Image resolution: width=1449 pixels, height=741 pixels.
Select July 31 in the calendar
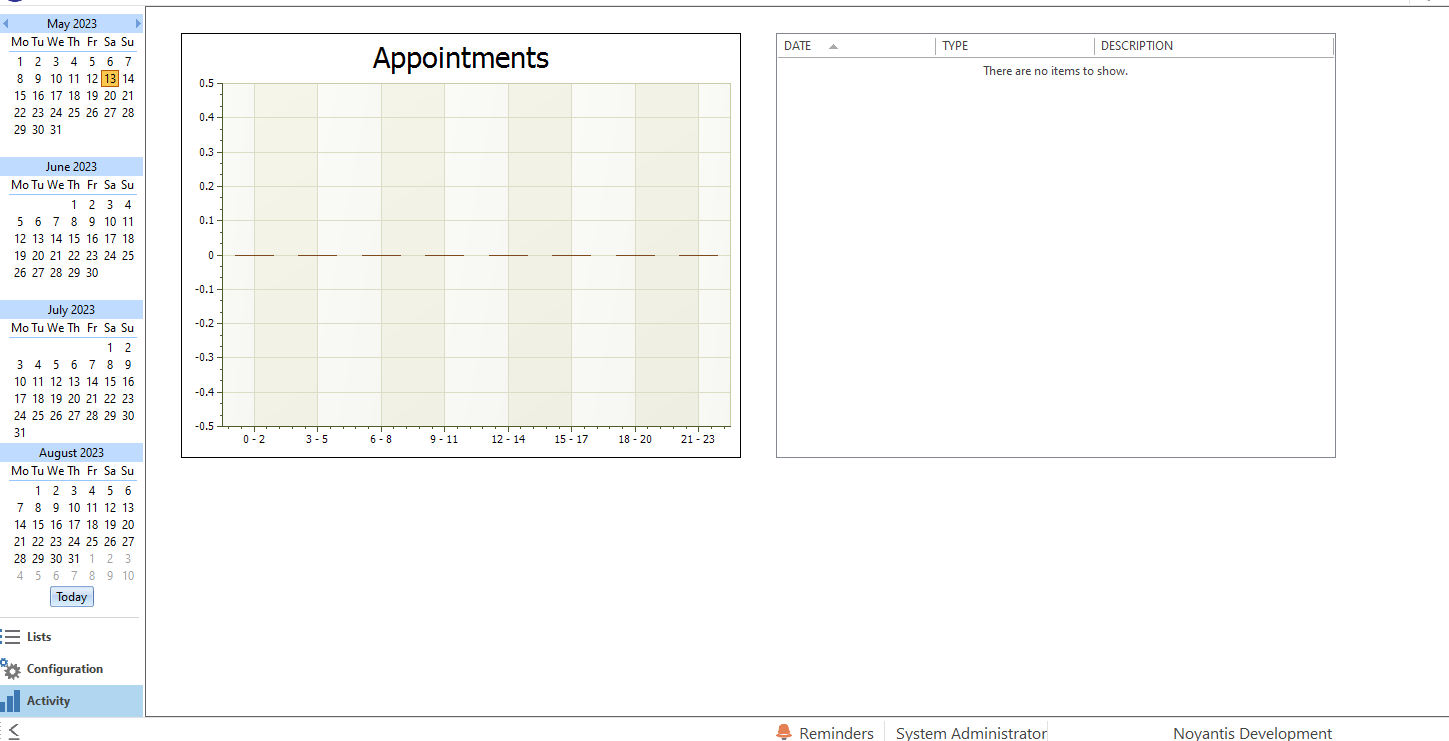point(20,433)
